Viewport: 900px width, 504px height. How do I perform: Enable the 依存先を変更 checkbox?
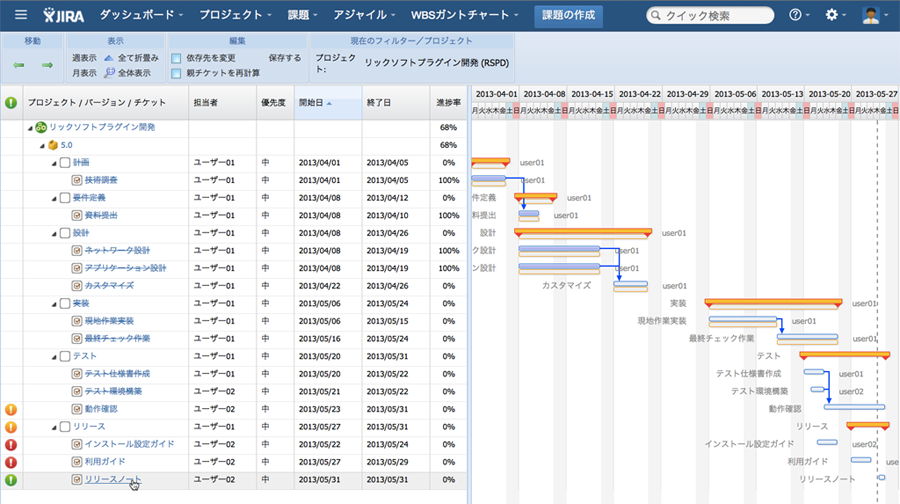176,59
